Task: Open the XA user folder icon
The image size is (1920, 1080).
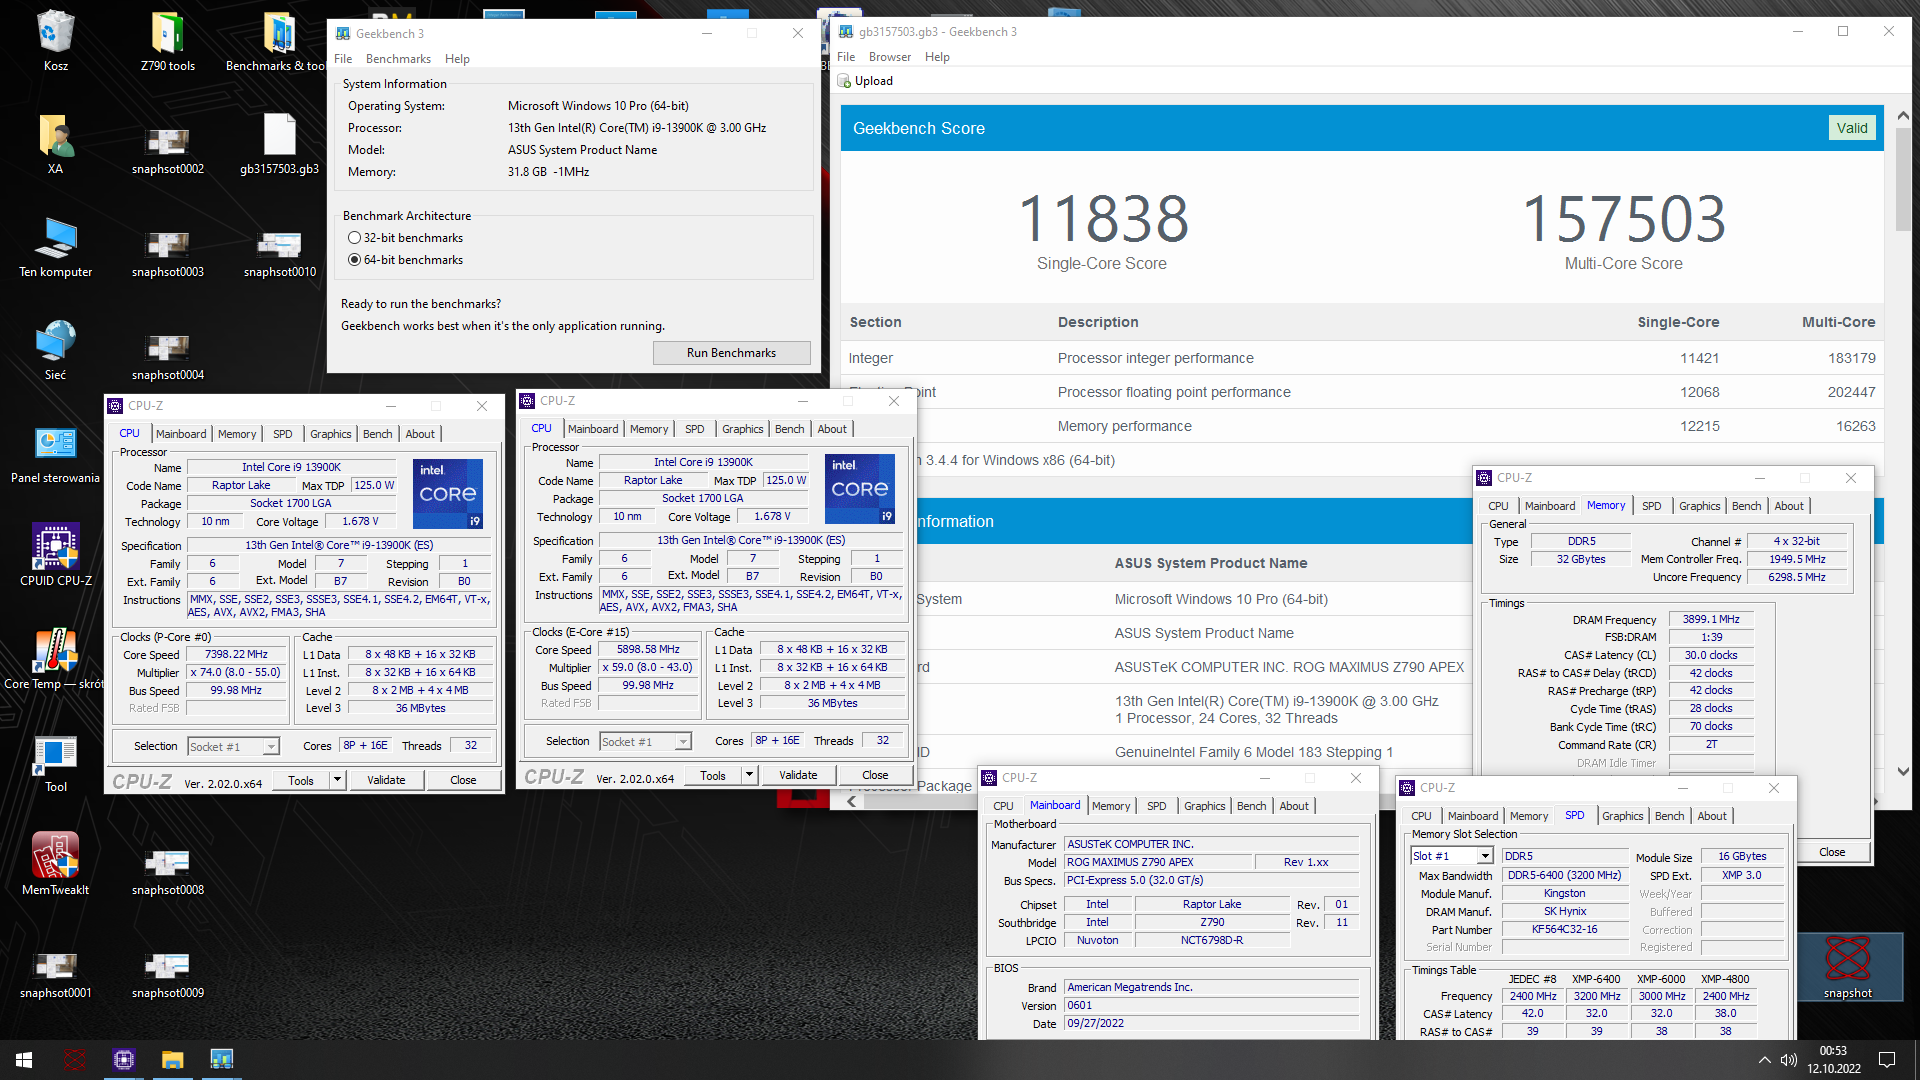Action: [55, 143]
